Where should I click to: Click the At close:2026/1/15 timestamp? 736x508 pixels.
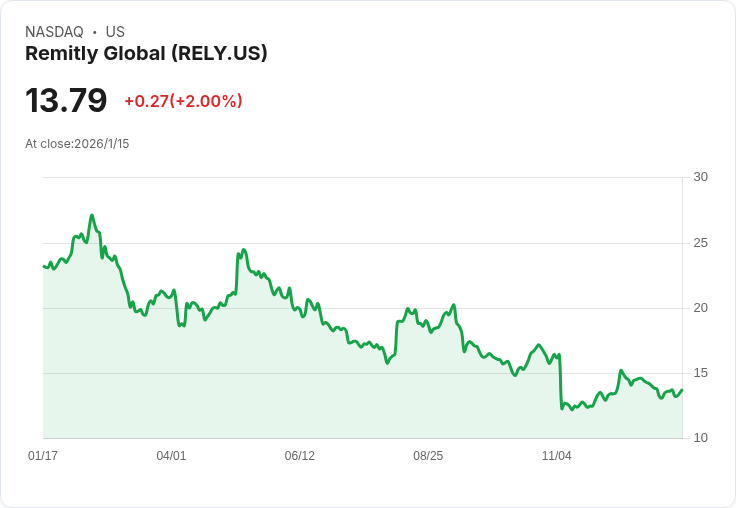[77, 144]
